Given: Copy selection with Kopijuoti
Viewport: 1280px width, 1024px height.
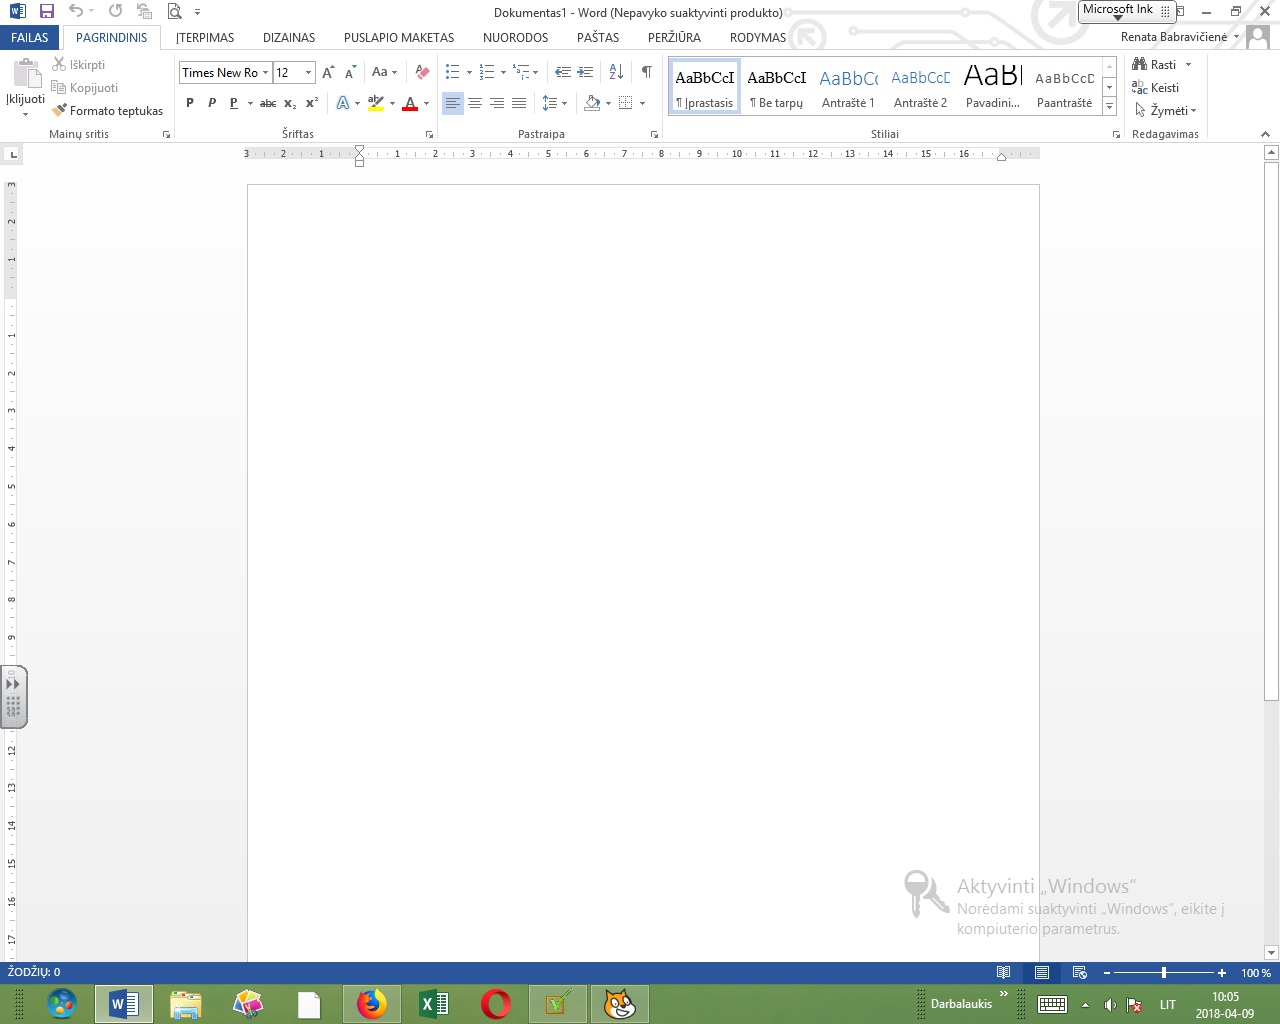Looking at the screenshot, I should coord(85,88).
